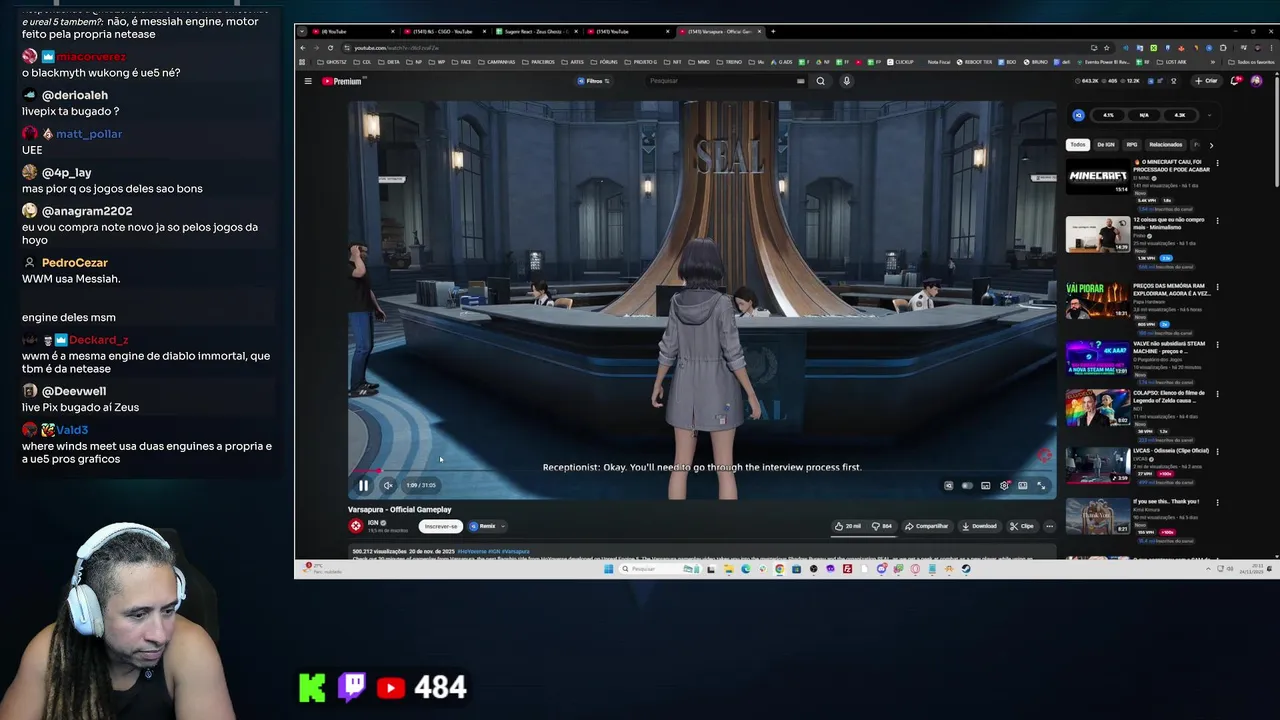Screen dimensions: 1280x720
Task: Toggle the autoplay switch in player
Action: click(x=966, y=485)
